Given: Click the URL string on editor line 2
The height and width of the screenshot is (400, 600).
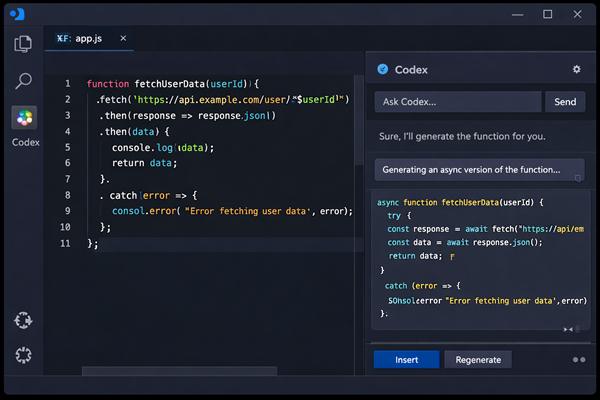Looking at the screenshot, I should [x=238, y=100].
